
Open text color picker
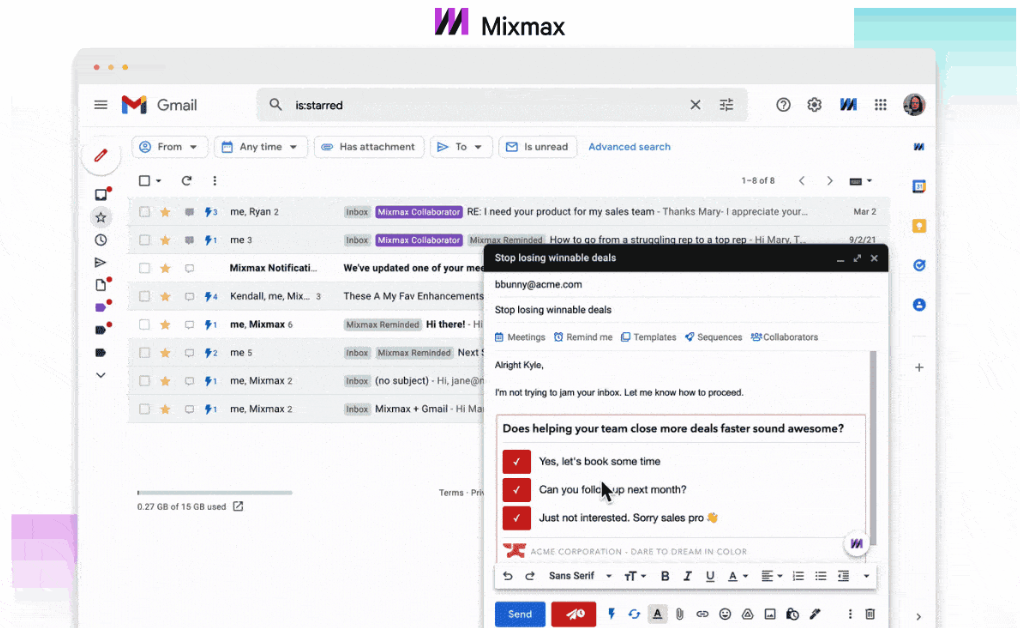[737, 576]
